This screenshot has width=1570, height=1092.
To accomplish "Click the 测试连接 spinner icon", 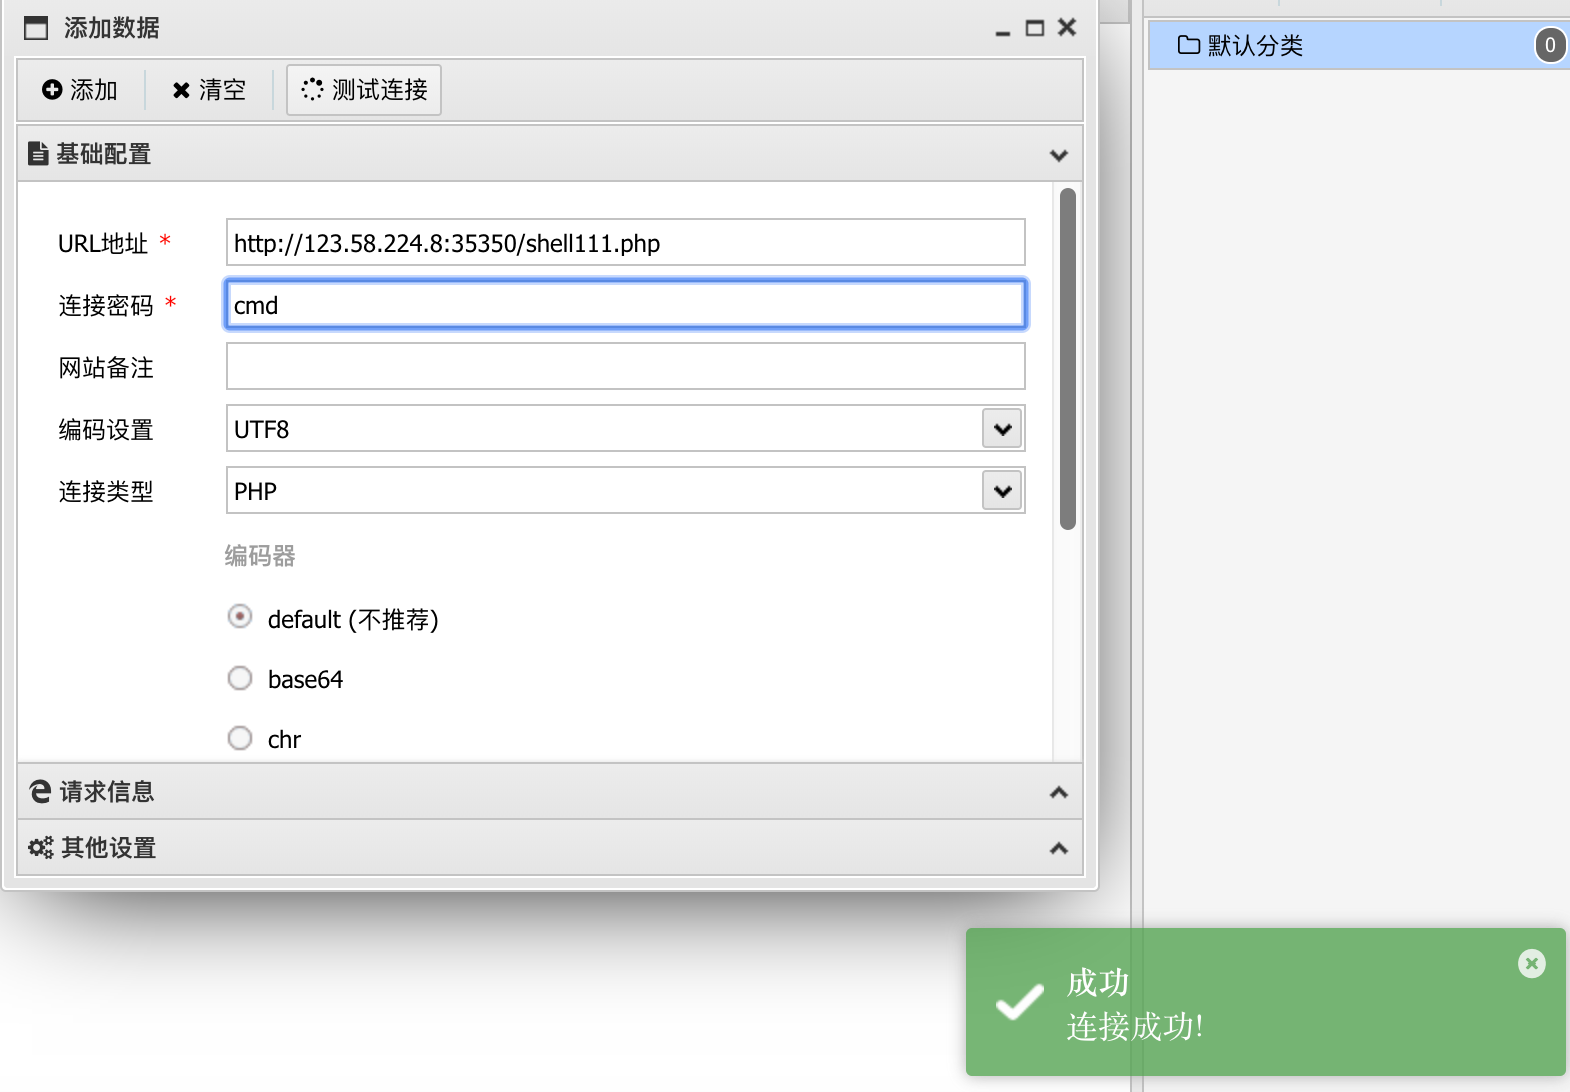I will pyautogui.click(x=312, y=89).
